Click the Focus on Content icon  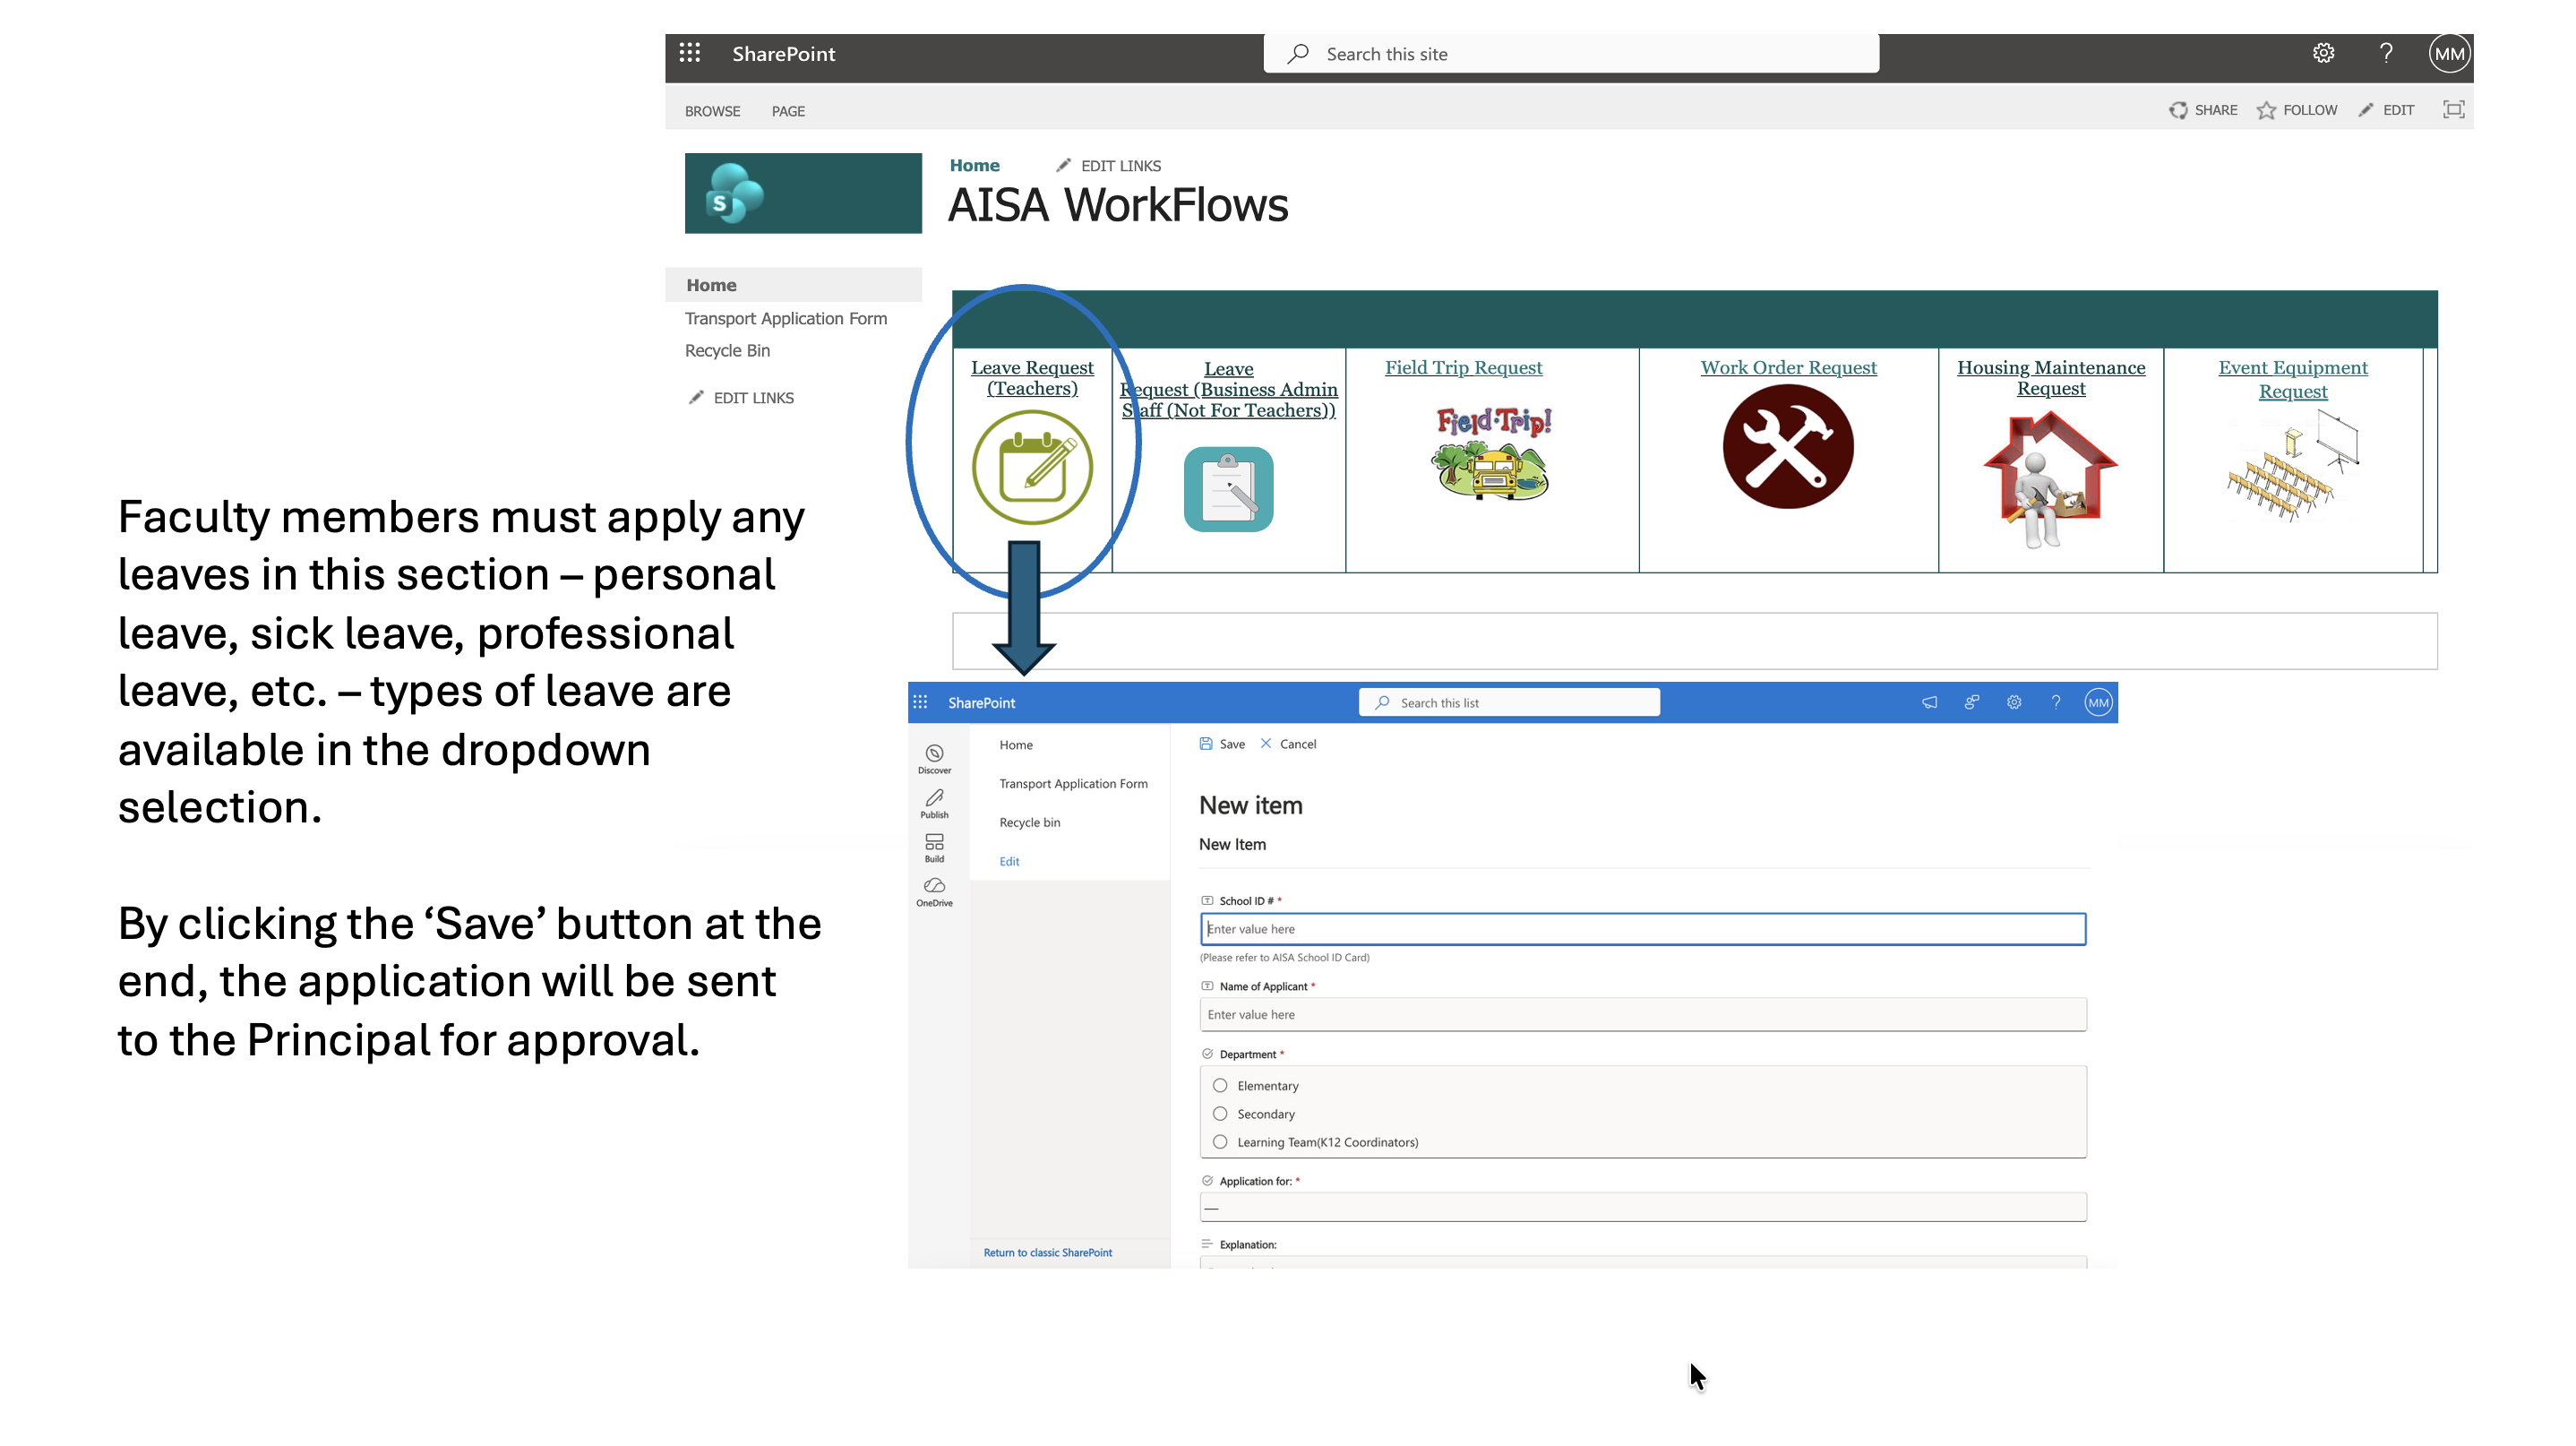(2453, 110)
